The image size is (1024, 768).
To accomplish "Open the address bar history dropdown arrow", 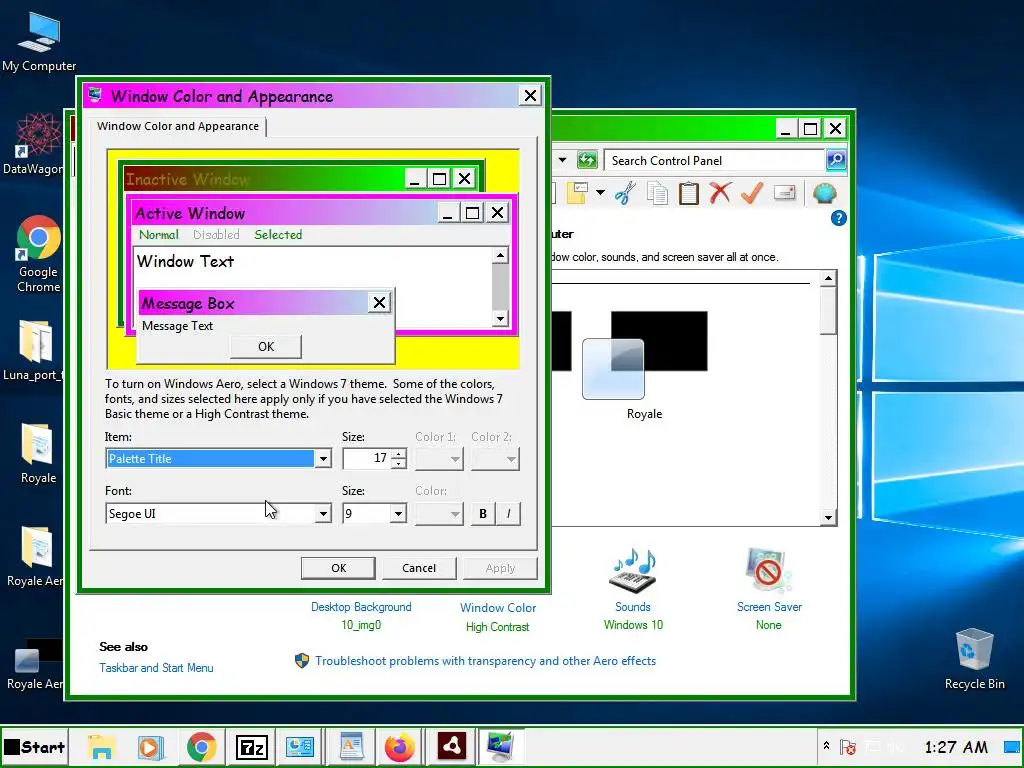I will tap(562, 160).
